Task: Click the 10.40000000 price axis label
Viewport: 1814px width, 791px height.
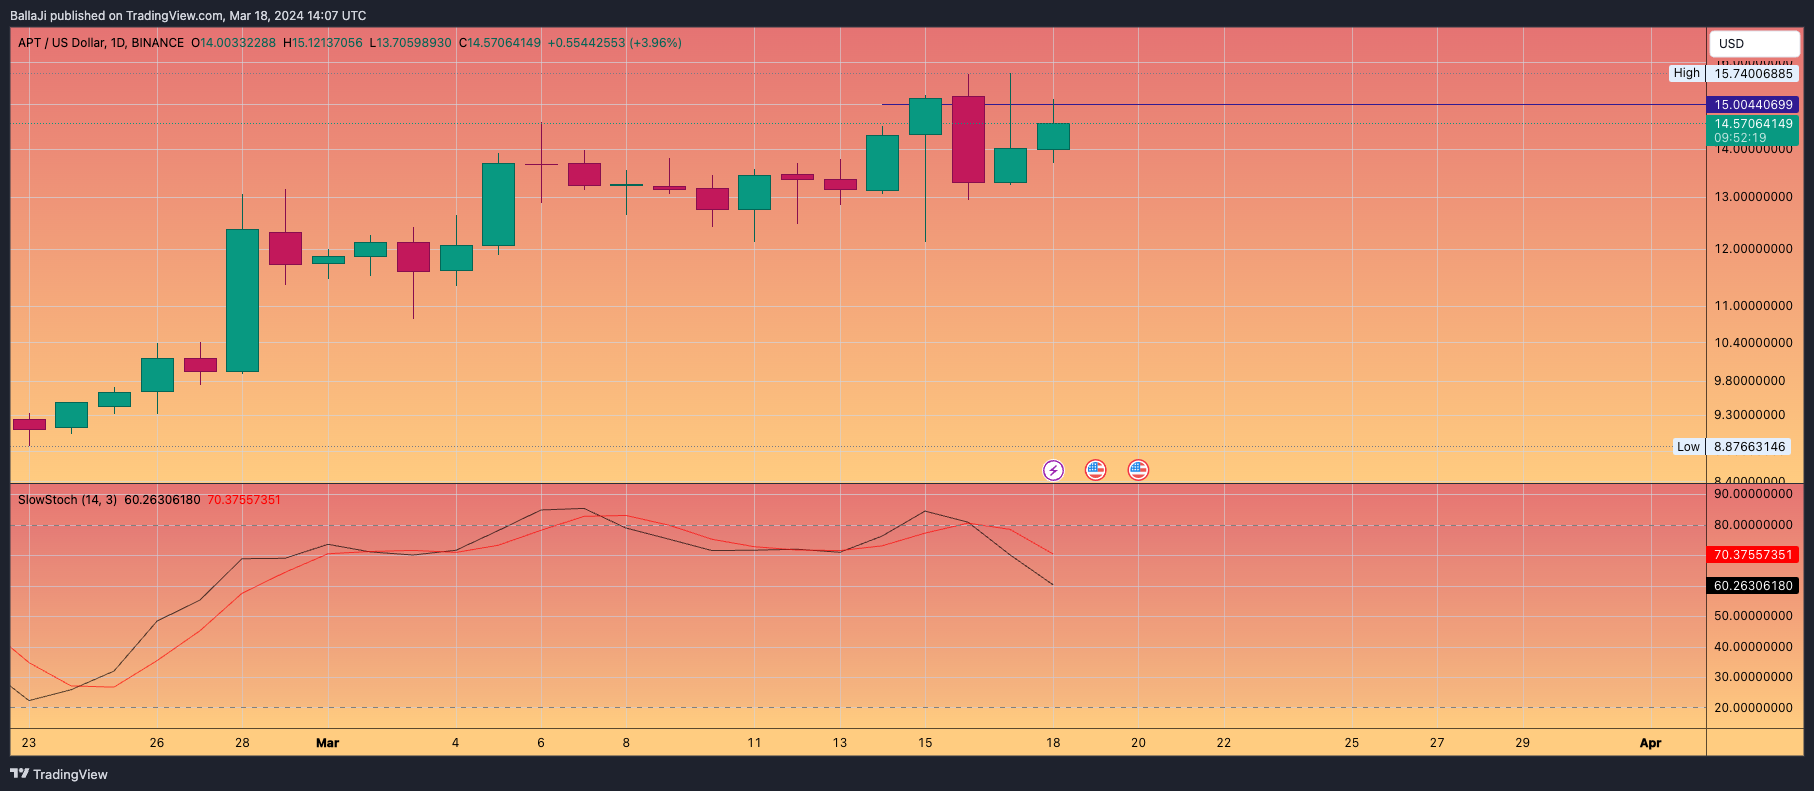Action: [x=1753, y=343]
